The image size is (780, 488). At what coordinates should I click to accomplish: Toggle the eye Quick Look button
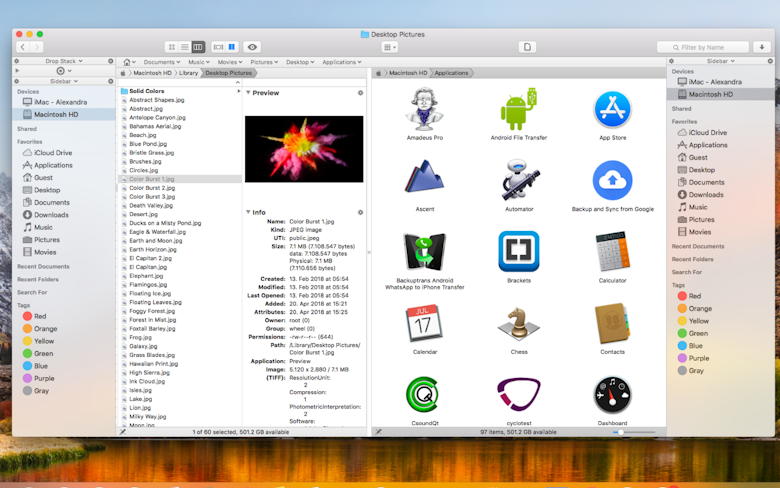pyautogui.click(x=252, y=47)
